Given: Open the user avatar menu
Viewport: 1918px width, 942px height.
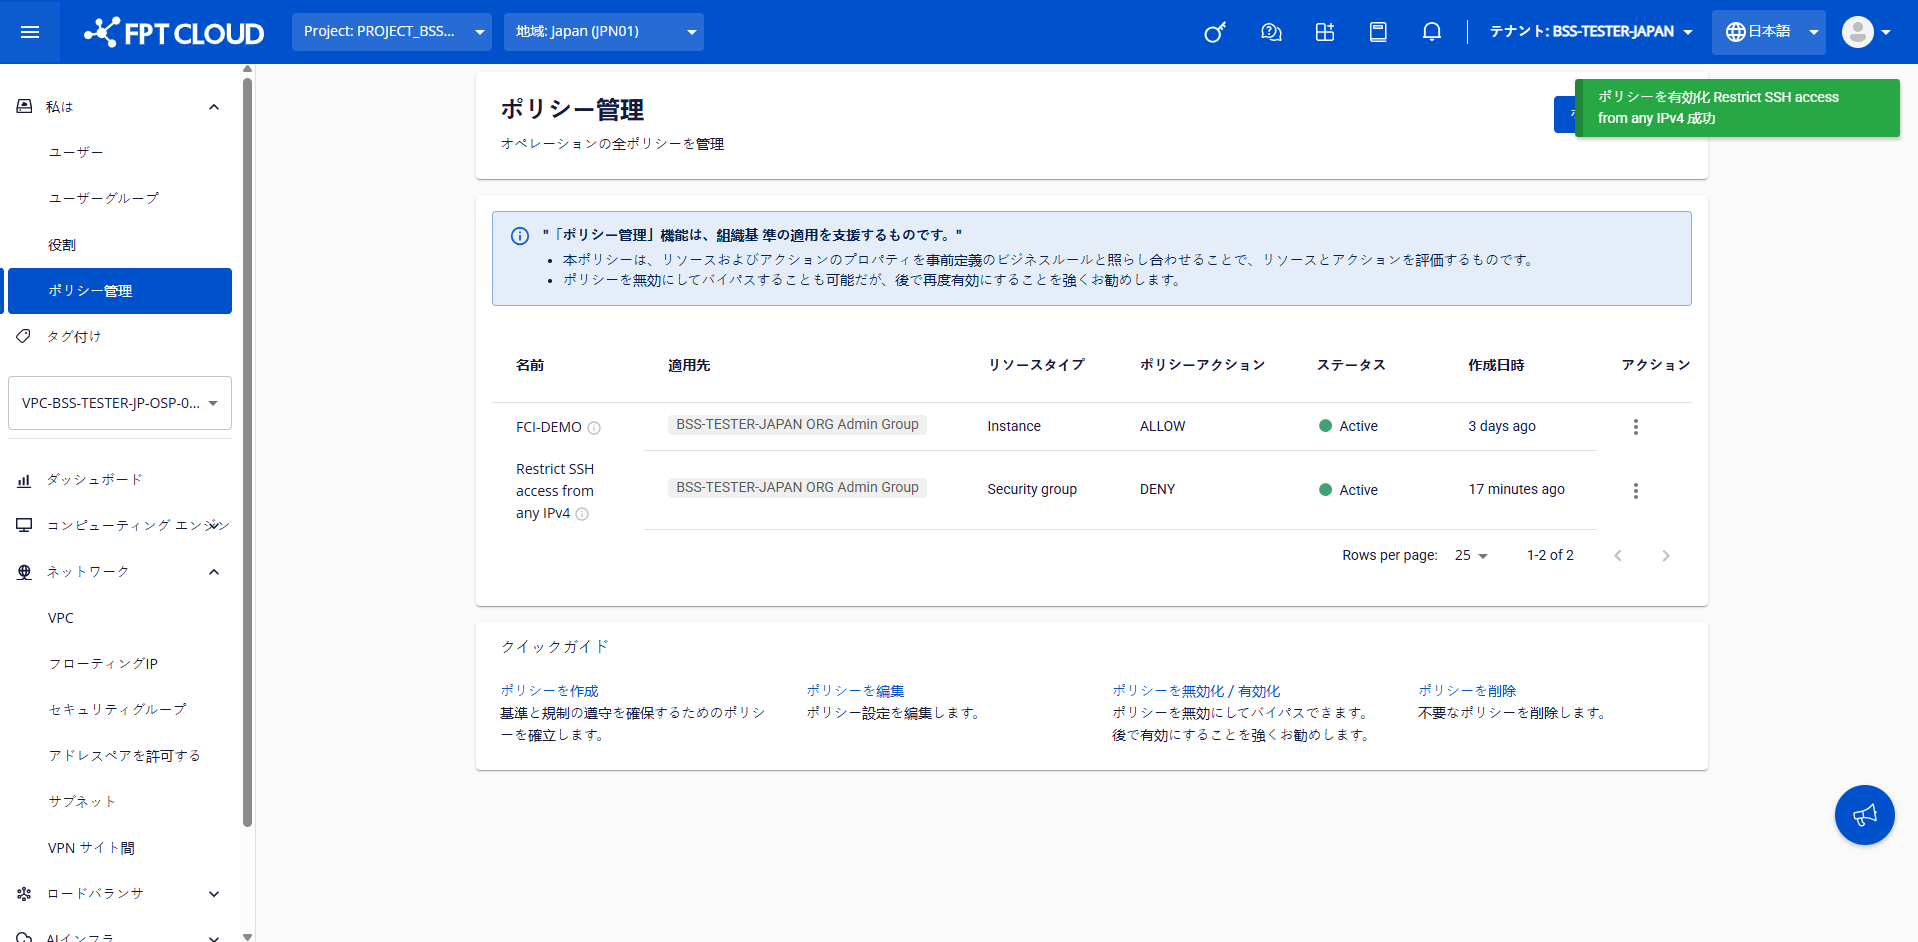Looking at the screenshot, I should (x=1866, y=32).
